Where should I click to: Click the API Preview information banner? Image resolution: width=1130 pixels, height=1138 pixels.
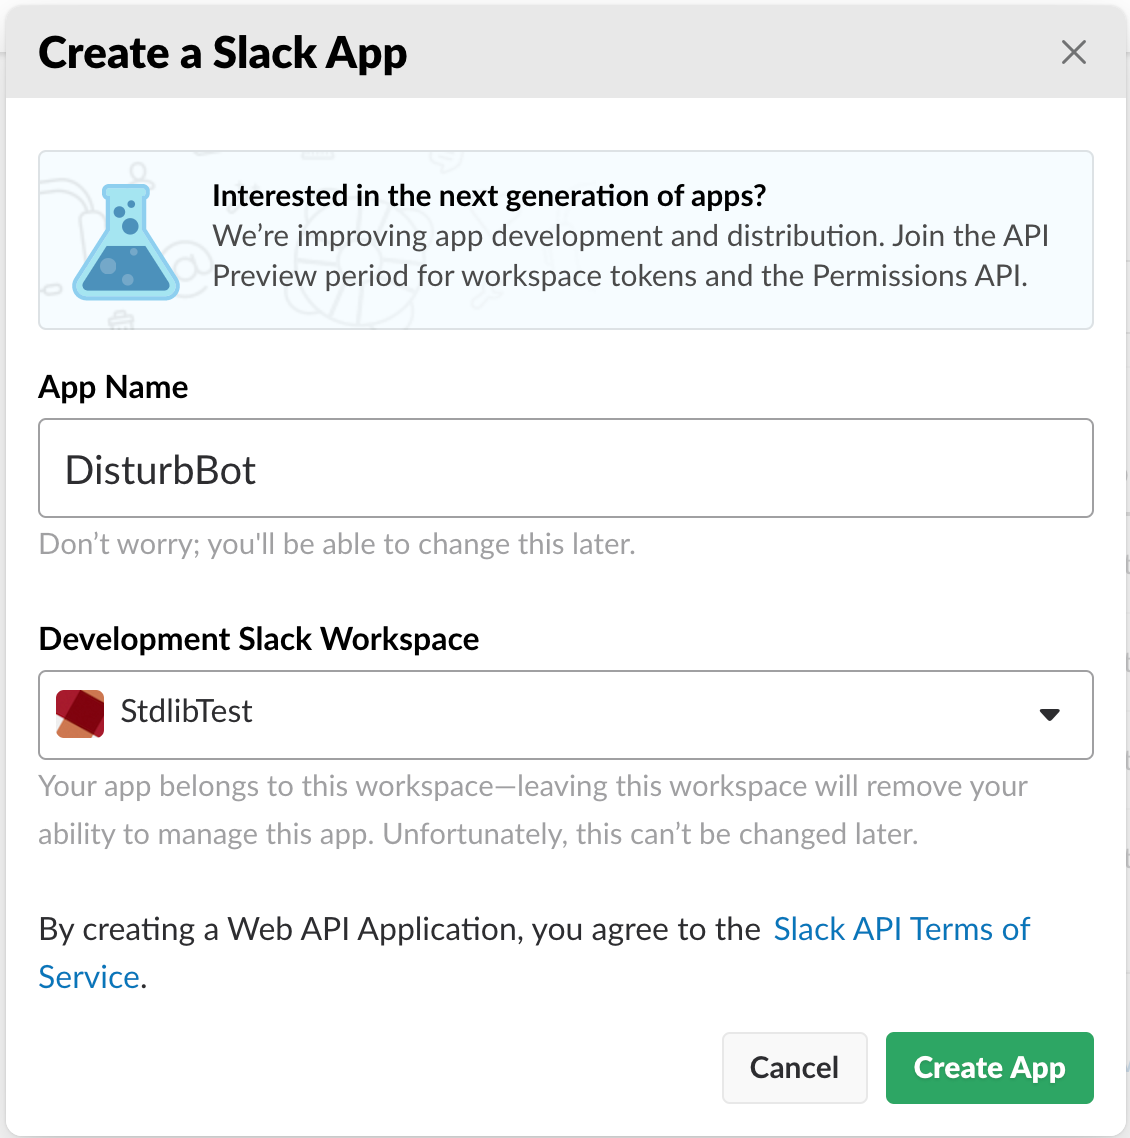(x=565, y=239)
